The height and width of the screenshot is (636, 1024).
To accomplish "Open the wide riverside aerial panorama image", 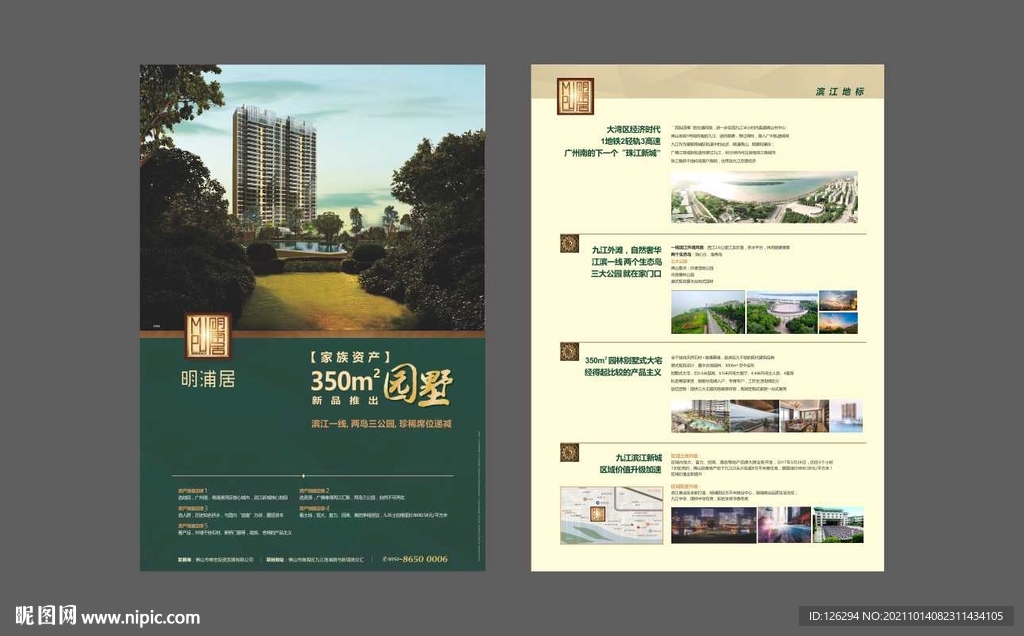I will click(x=764, y=197).
